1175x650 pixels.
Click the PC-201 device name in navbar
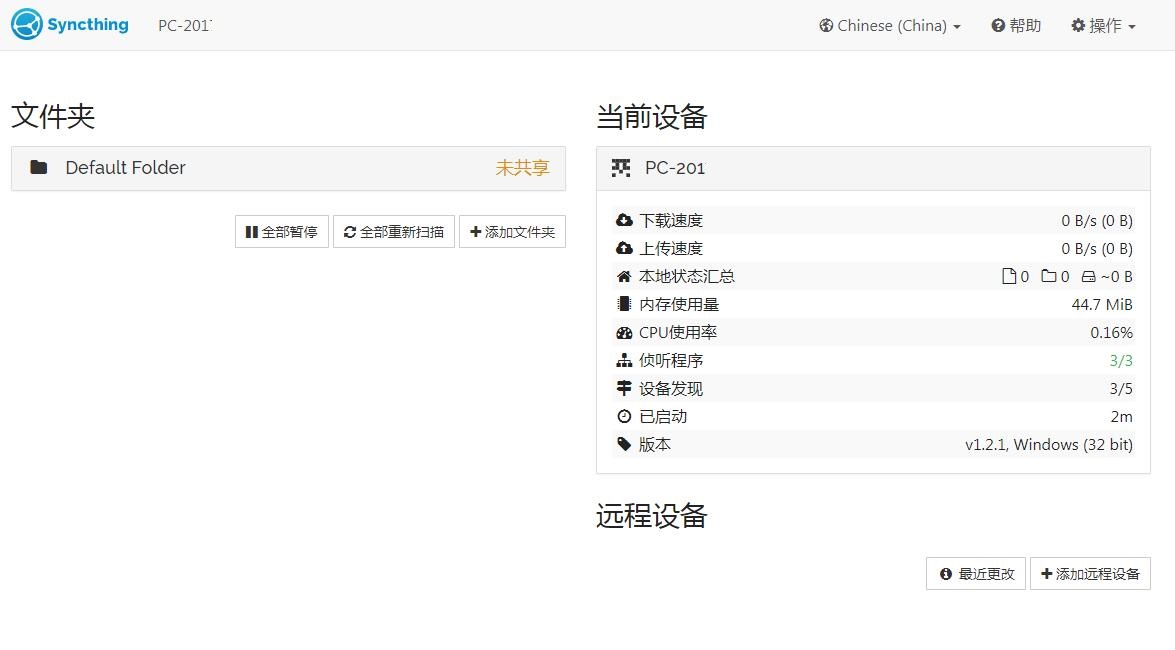184,25
